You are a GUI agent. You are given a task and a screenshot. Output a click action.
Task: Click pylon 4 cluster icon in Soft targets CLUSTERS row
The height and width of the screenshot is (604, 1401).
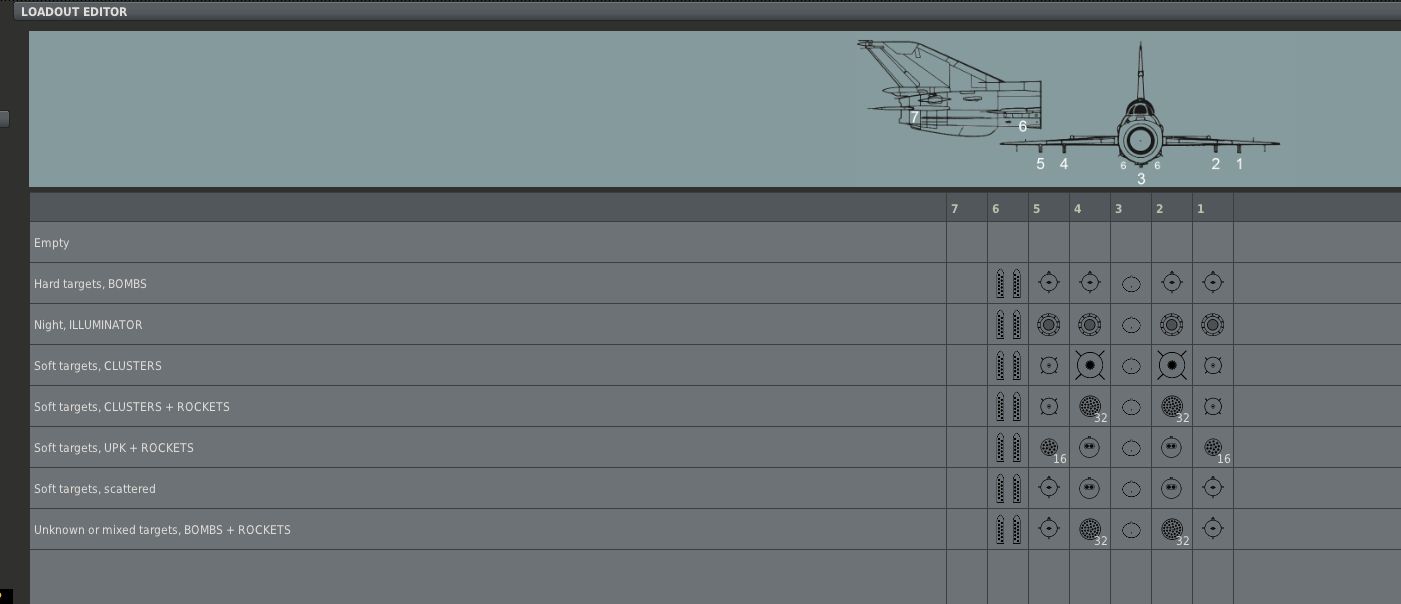[x=1089, y=365]
